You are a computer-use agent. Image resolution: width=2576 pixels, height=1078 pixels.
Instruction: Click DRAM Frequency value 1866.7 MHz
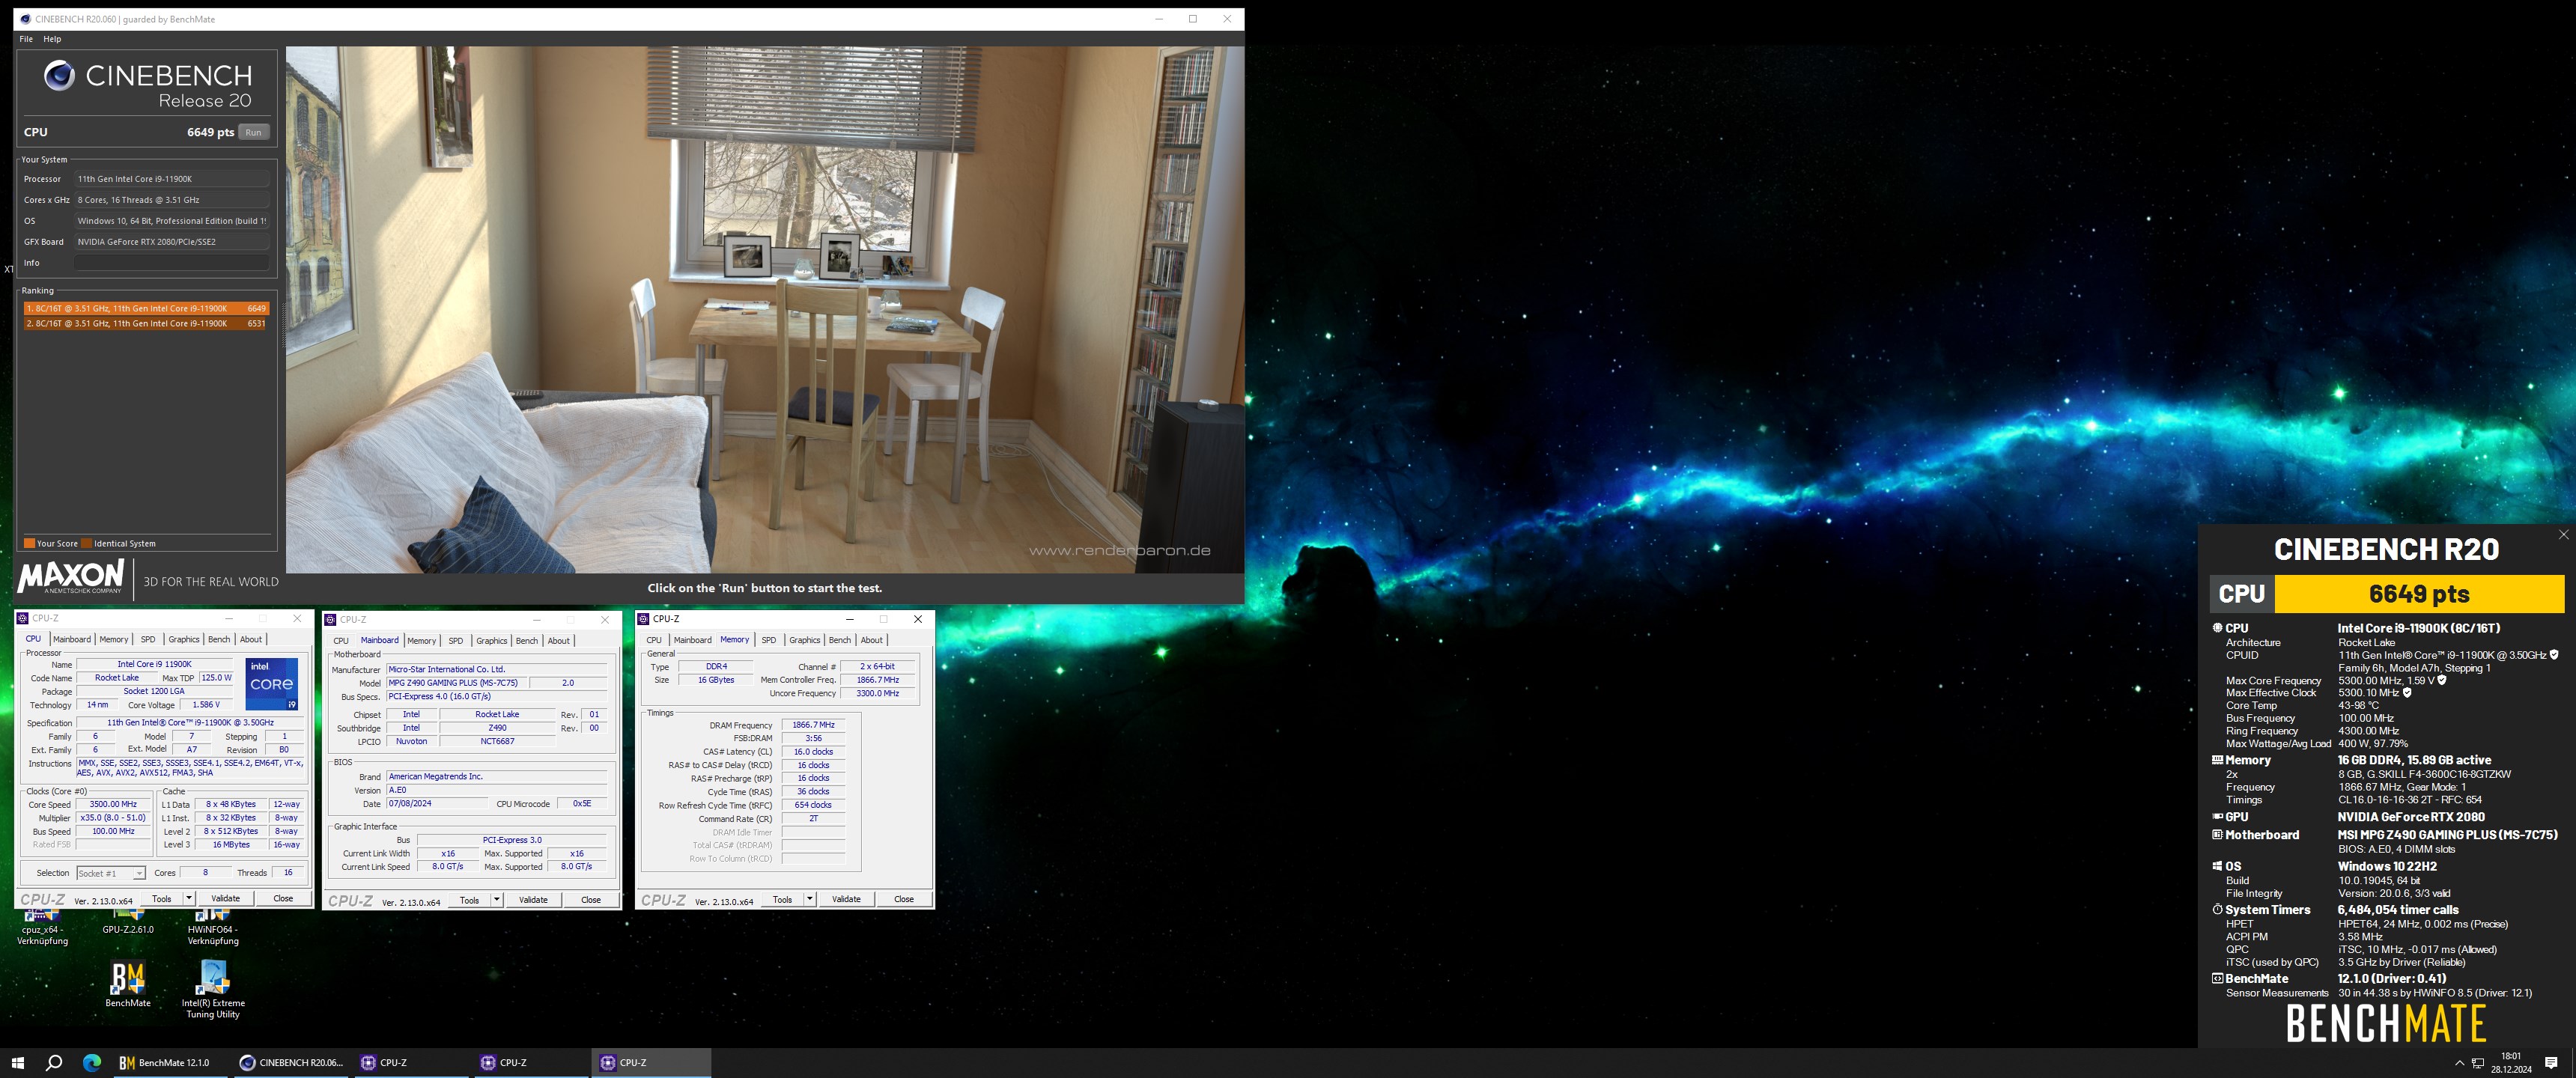tap(813, 725)
